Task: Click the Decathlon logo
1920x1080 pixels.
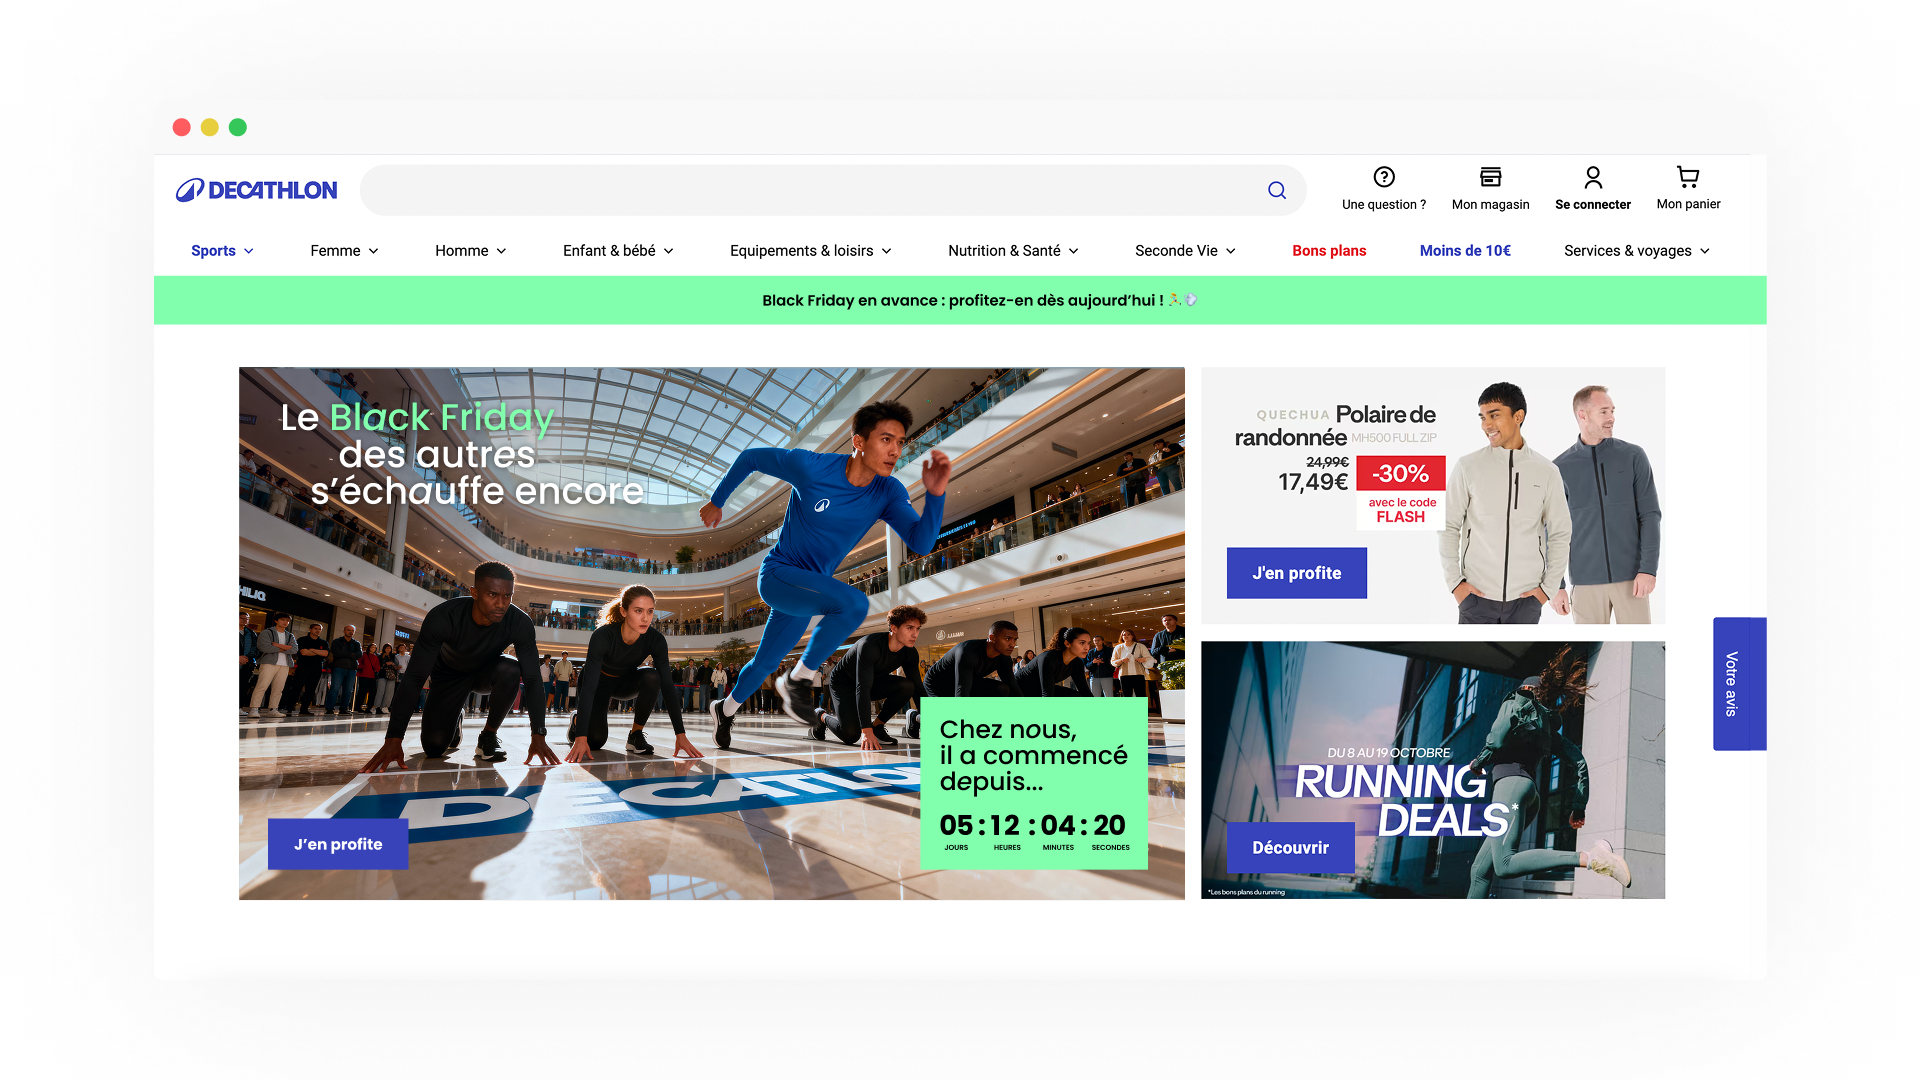Action: tap(257, 190)
